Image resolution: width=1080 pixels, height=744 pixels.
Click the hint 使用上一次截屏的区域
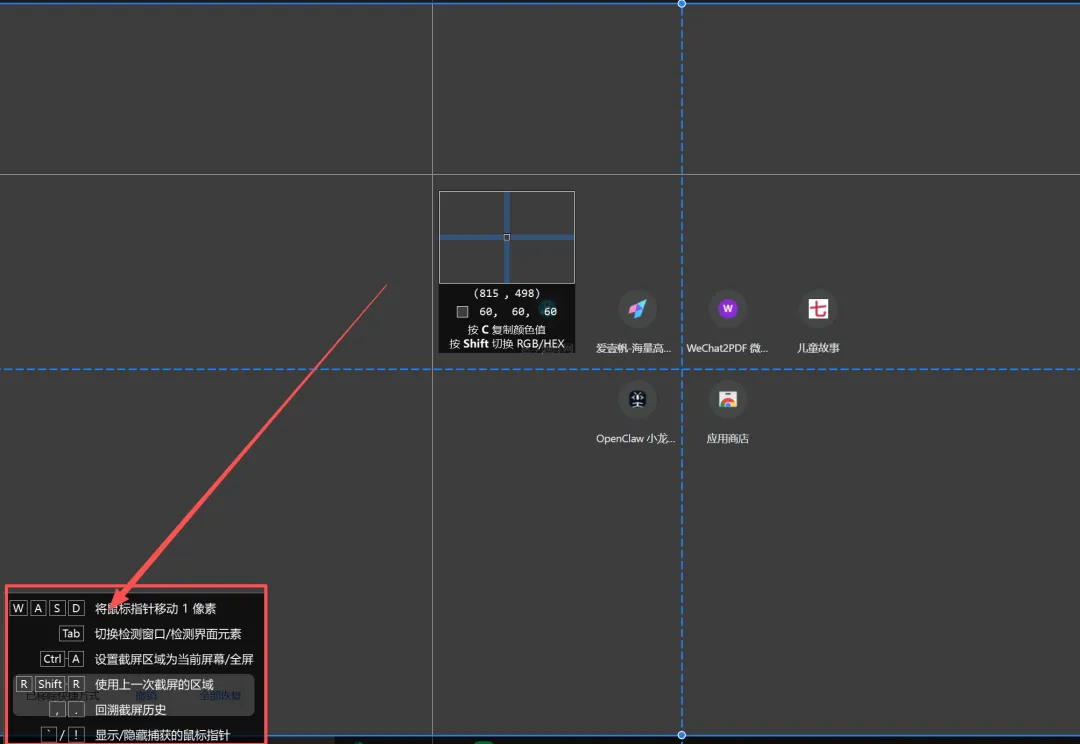[x=154, y=685]
